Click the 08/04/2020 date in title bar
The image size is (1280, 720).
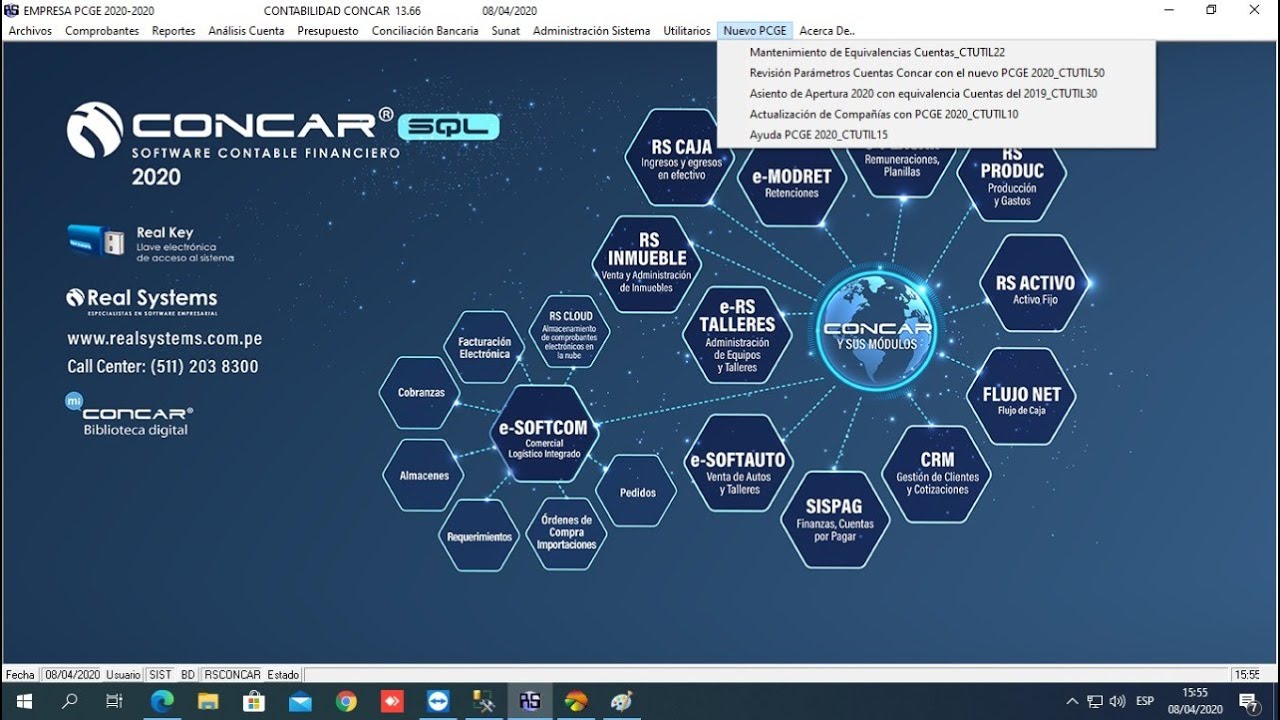[509, 10]
